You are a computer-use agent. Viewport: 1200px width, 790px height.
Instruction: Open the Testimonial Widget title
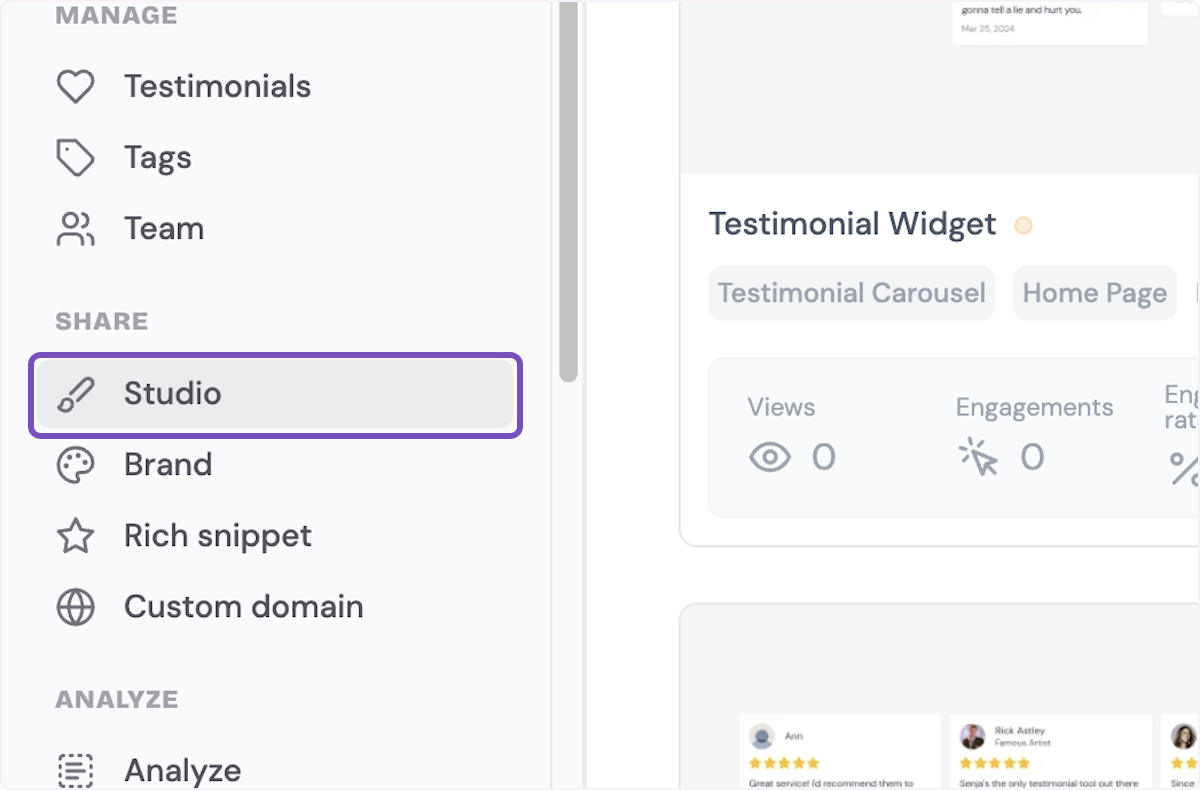[852, 224]
